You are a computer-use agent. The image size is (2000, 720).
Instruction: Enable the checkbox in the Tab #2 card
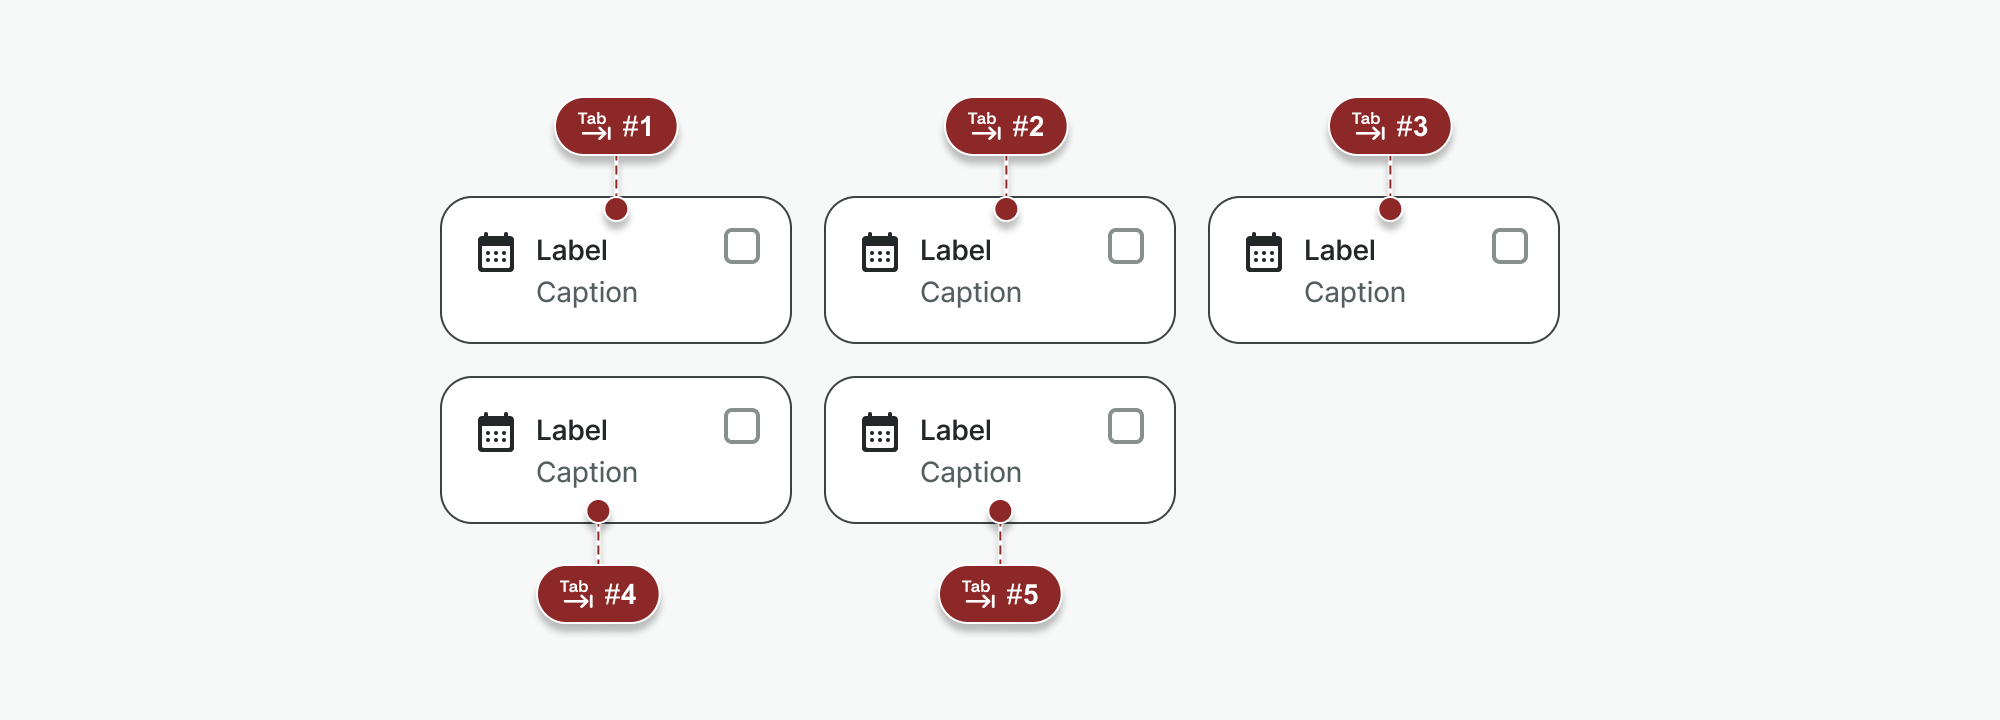click(1126, 246)
